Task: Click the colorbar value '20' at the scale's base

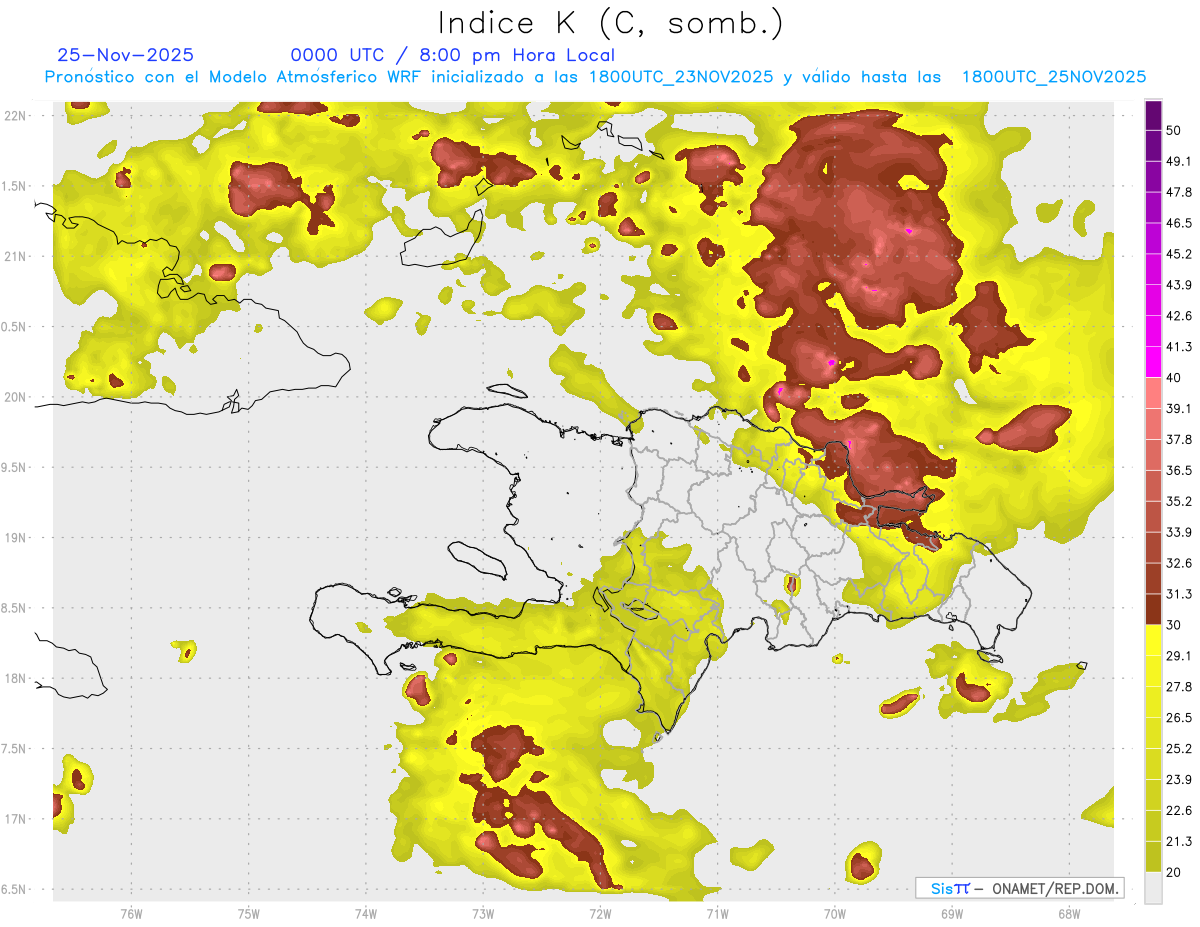Action: pyautogui.click(x=1175, y=872)
